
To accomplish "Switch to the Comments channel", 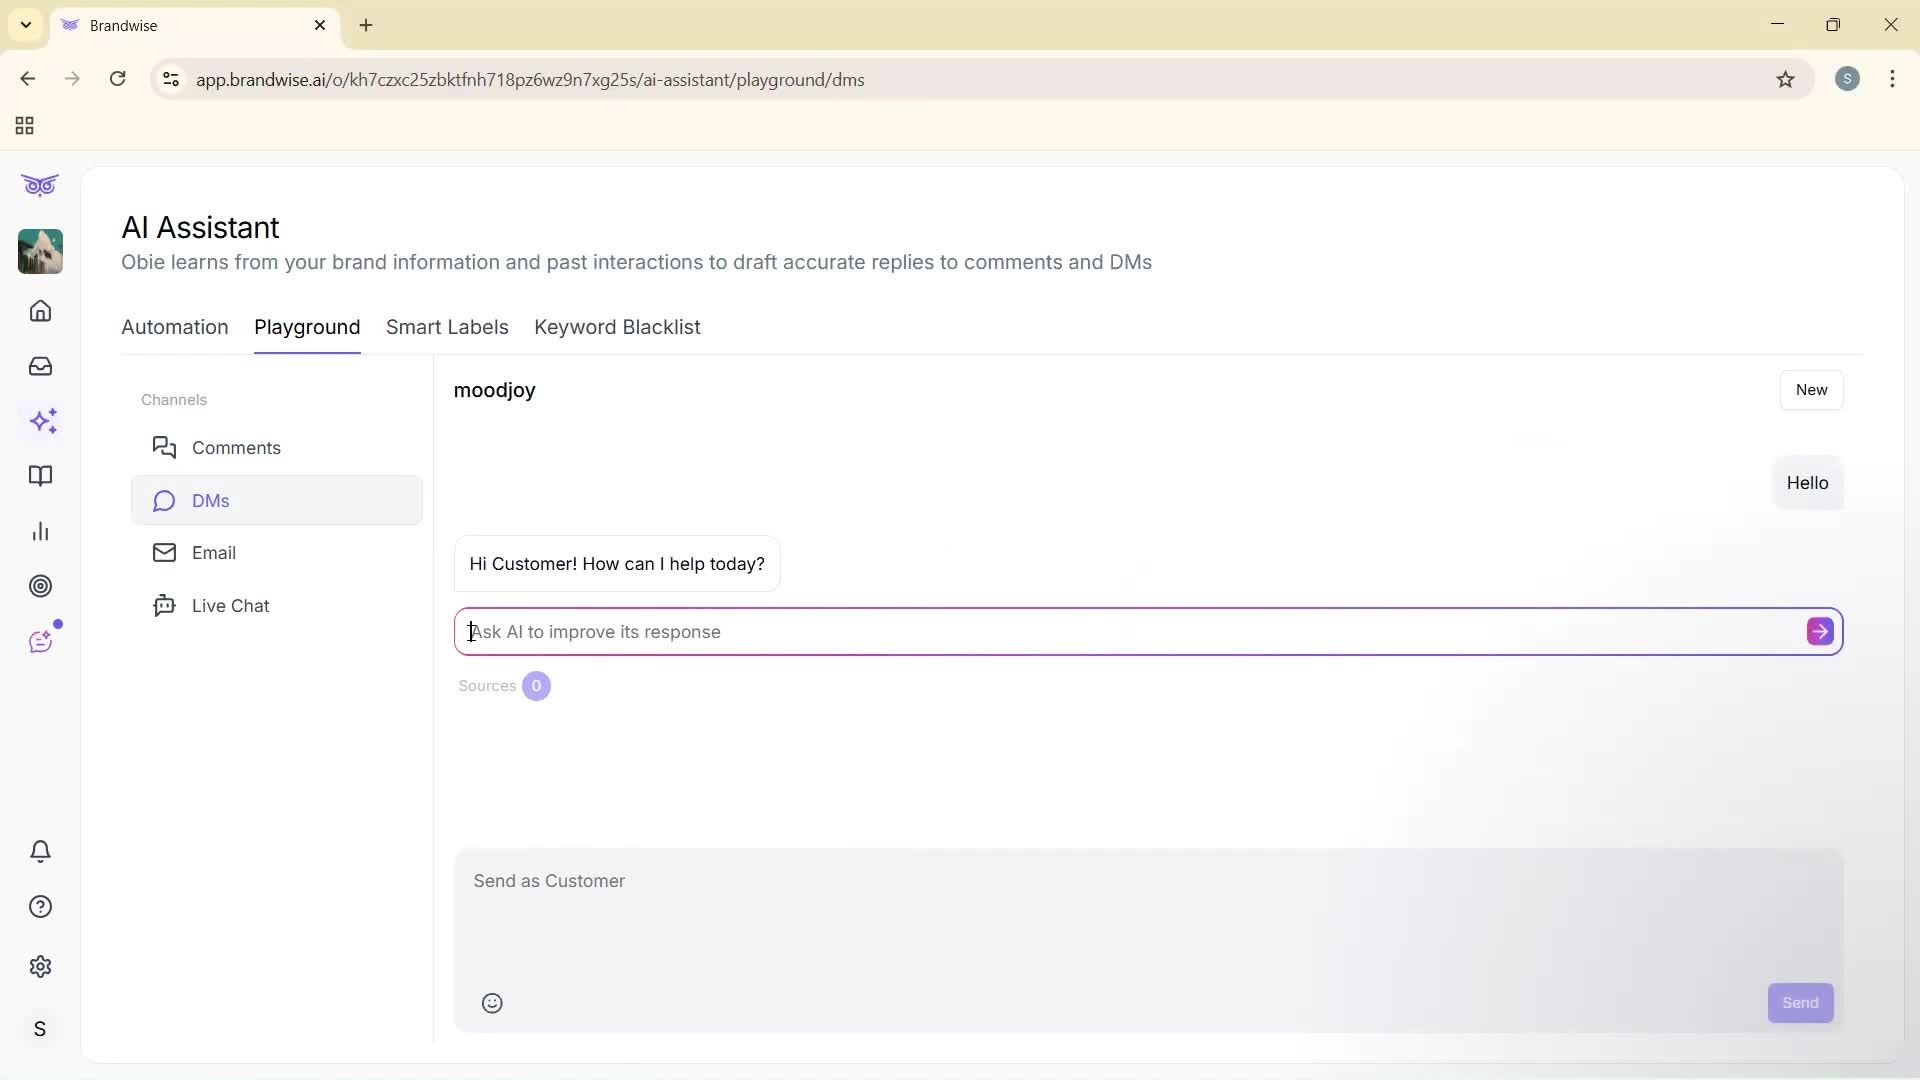I will [236, 447].
